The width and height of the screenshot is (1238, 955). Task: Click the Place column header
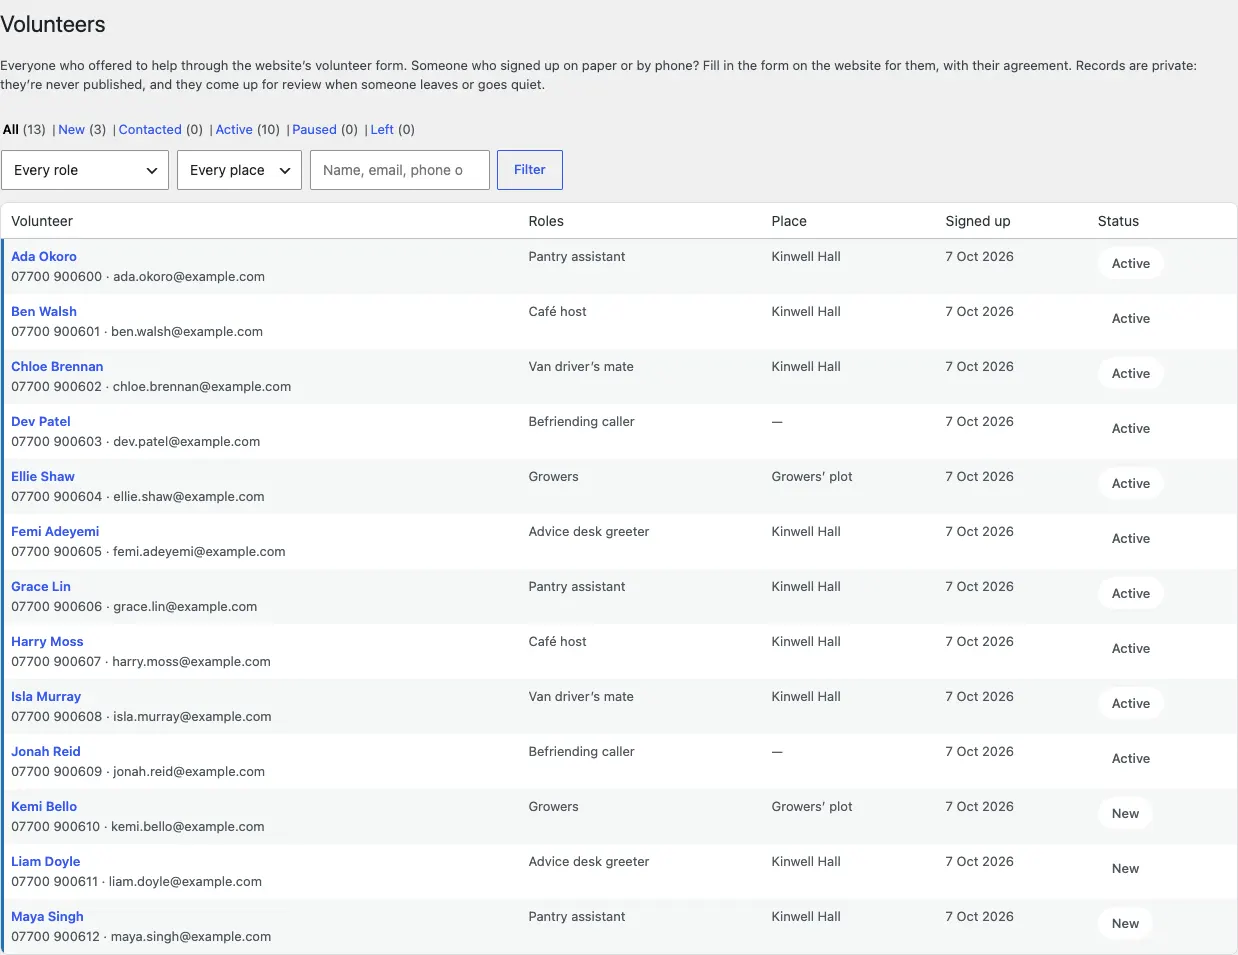[789, 221]
